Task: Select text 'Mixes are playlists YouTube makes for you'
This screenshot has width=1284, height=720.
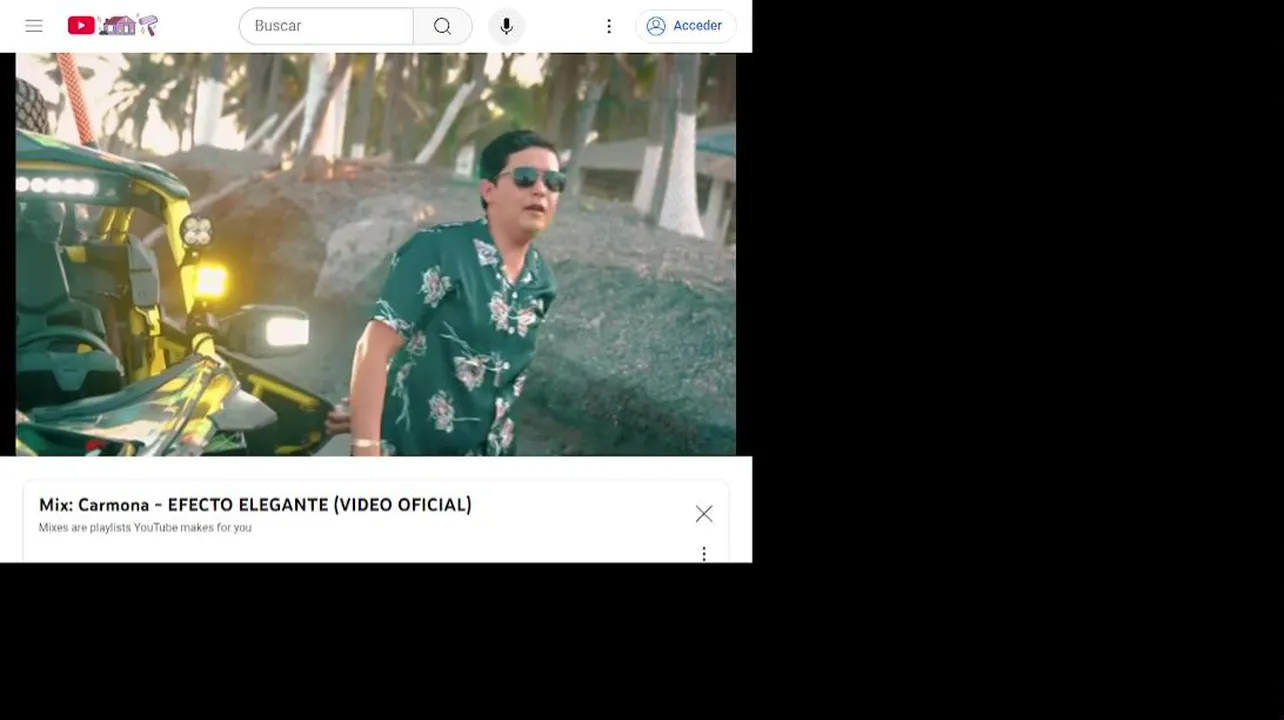Action: 145,528
